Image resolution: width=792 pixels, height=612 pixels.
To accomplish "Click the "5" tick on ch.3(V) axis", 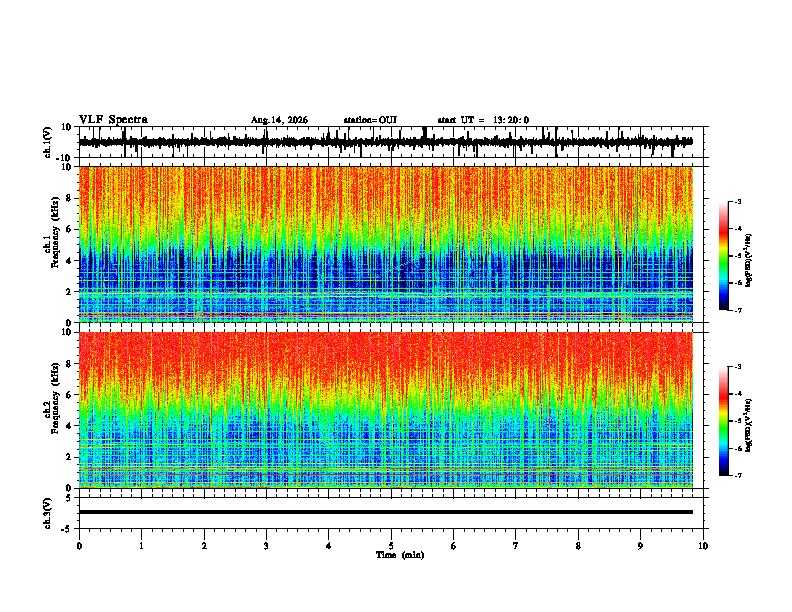I will point(70,497).
